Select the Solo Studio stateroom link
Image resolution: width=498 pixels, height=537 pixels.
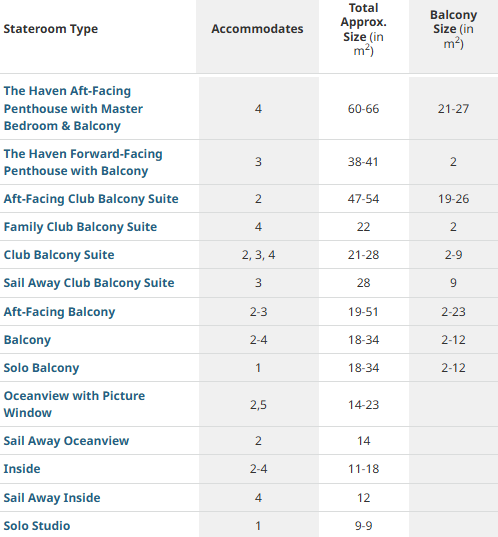pos(37,526)
